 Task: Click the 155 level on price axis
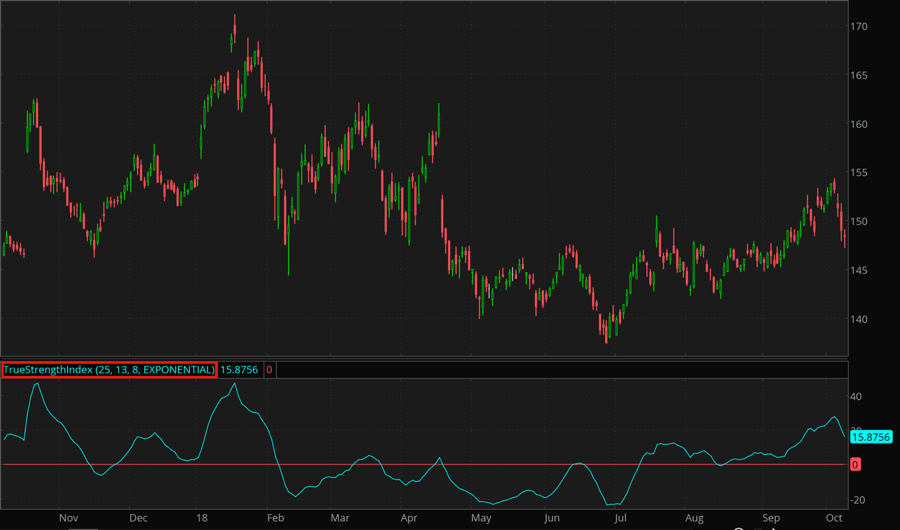click(859, 173)
